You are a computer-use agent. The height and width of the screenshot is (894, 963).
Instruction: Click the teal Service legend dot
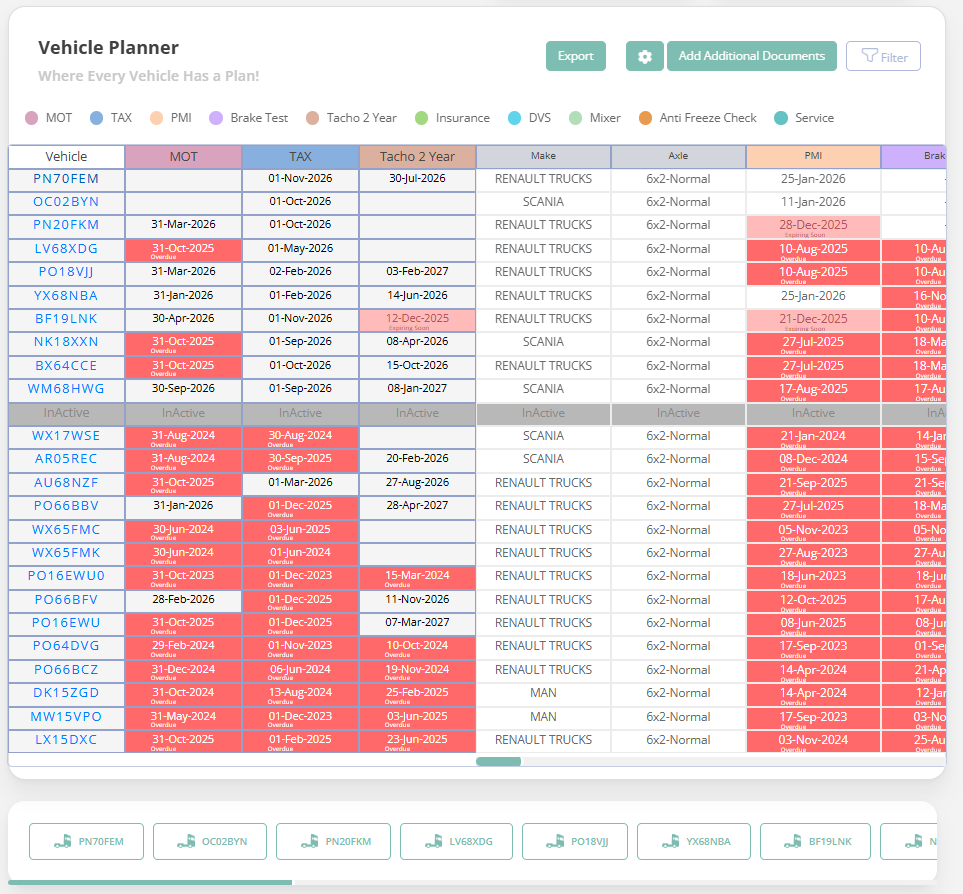pos(781,118)
